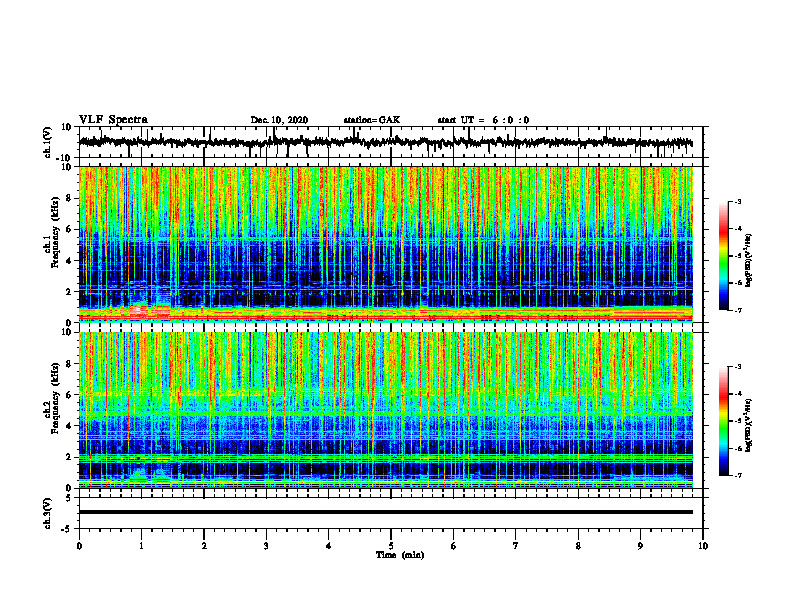Click the time-axis tick label "5"

tap(391, 546)
